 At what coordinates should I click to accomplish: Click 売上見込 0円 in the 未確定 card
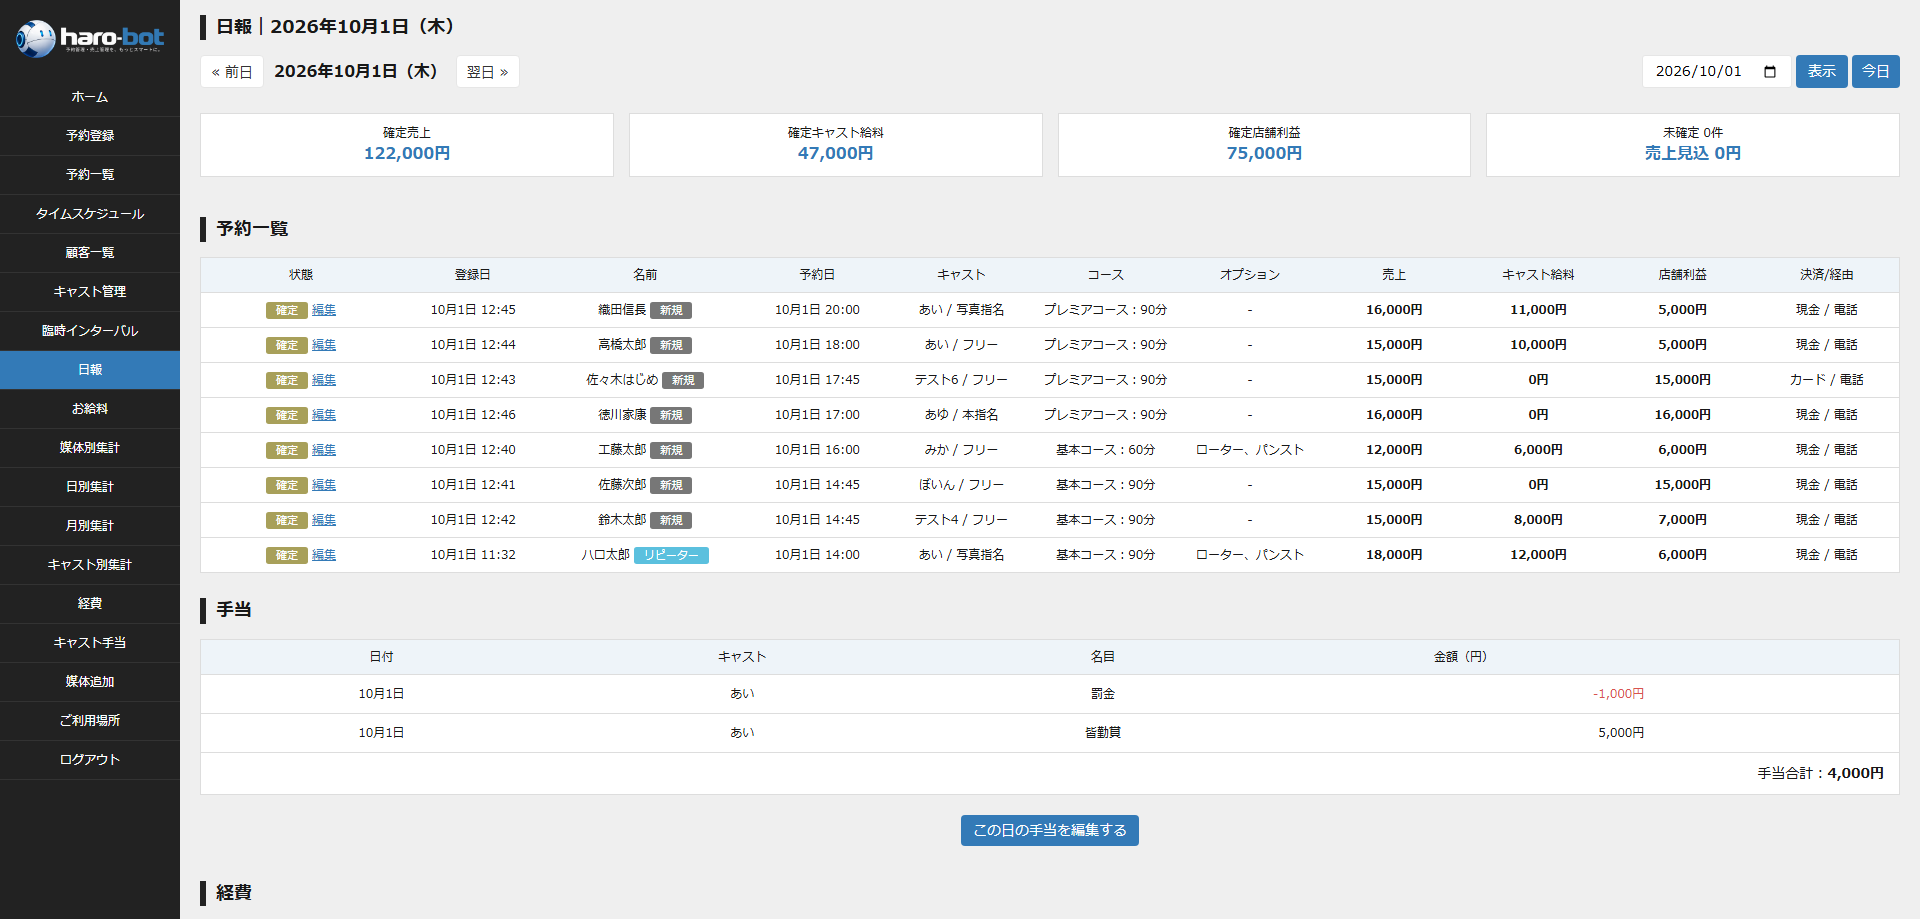pos(1693,154)
